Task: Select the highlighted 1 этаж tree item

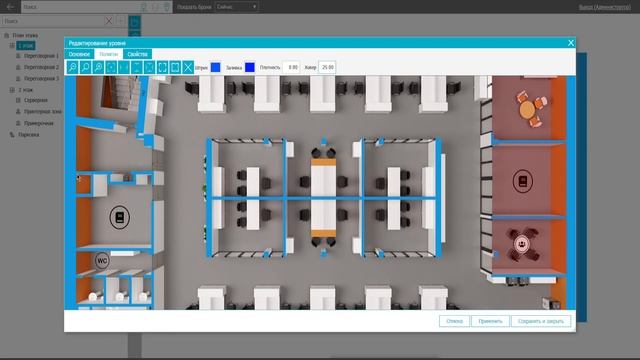Action: 26,46
